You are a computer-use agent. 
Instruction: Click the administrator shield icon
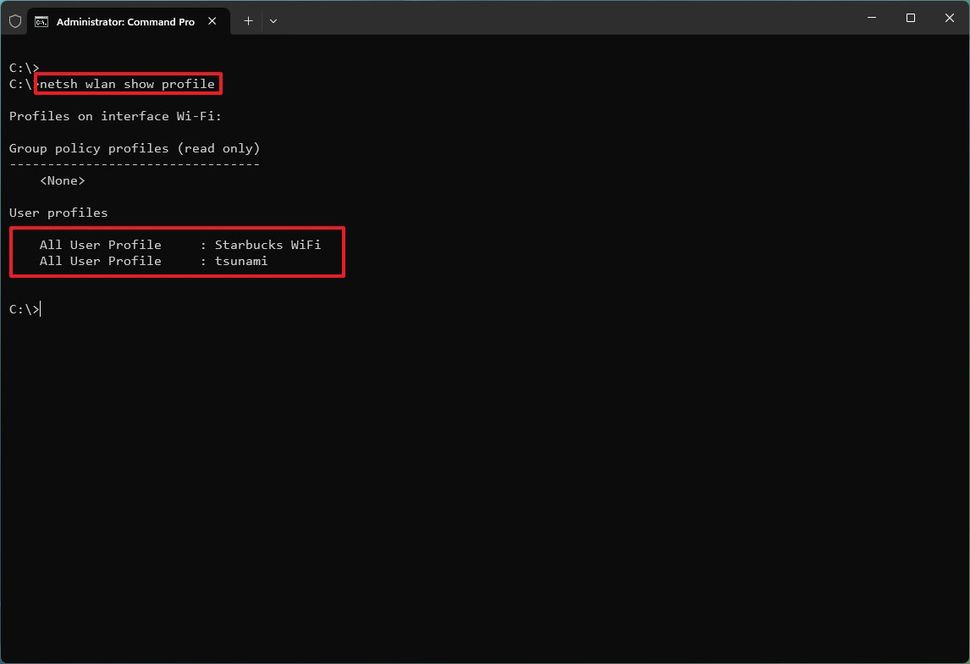coord(15,20)
